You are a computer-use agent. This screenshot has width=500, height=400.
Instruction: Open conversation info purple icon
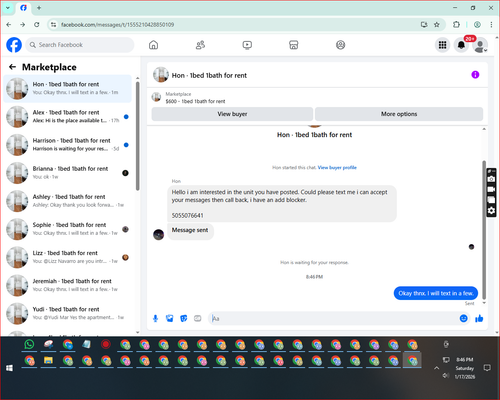tap(475, 75)
